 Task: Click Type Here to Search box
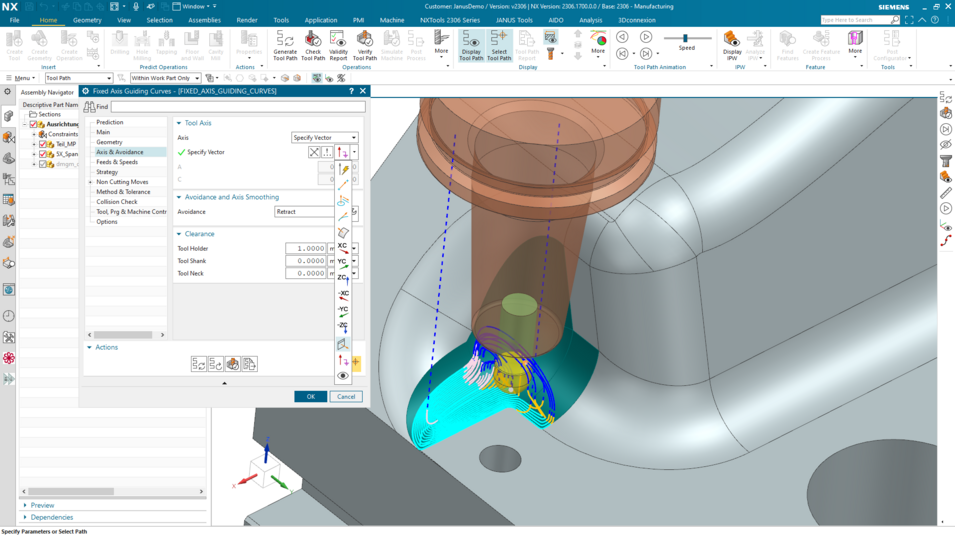pos(855,20)
